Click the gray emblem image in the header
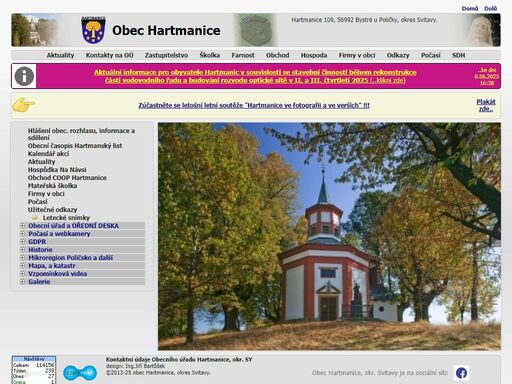The image size is (512, 384). pos(255,30)
